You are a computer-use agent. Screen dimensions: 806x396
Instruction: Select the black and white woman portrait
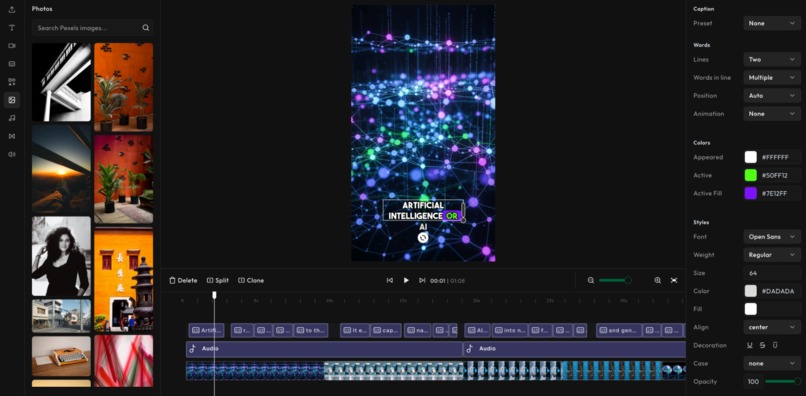pyautogui.click(x=61, y=256)
